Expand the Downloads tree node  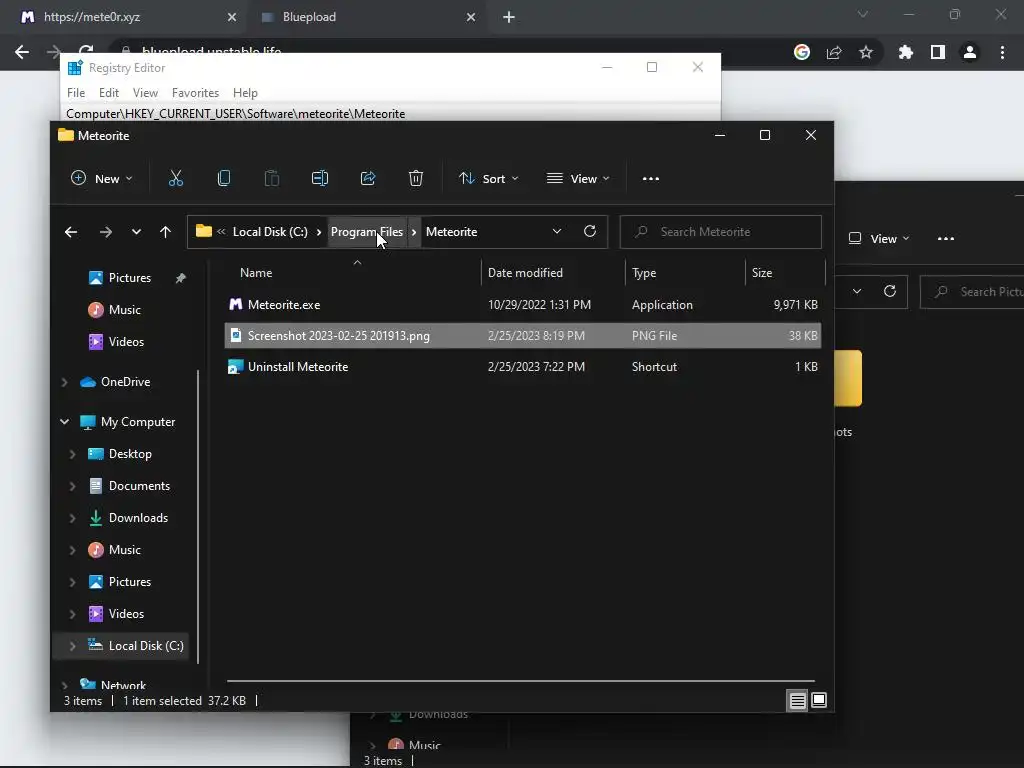coord(72,518)
